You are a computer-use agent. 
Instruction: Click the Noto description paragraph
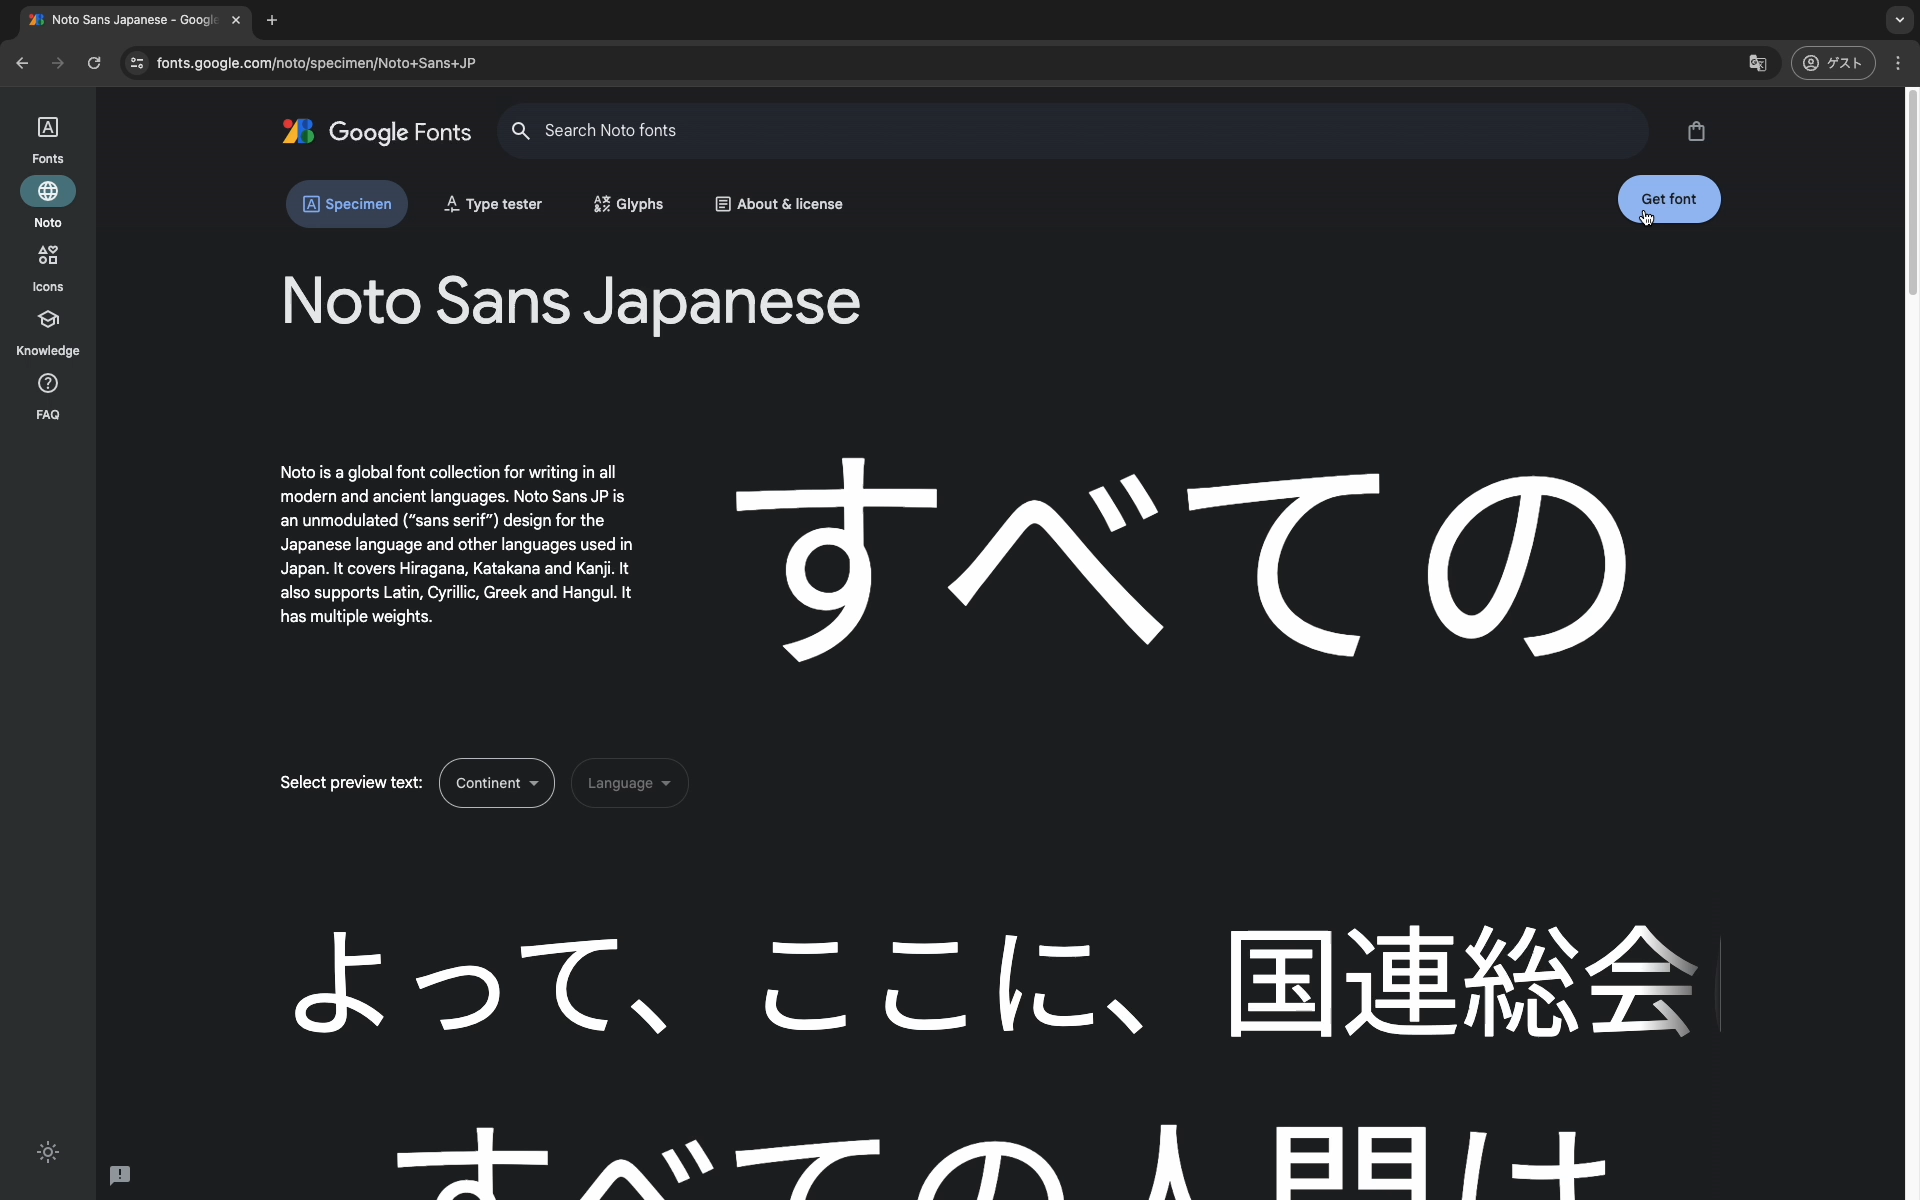457,544
